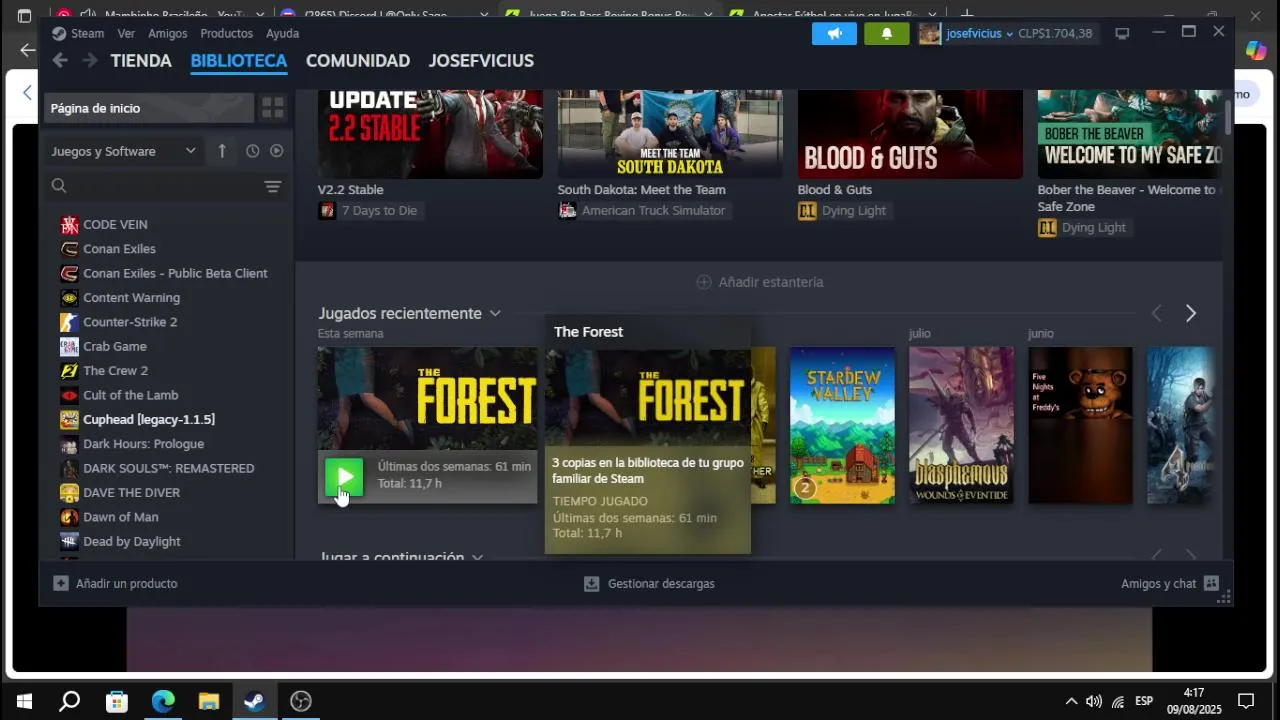Click the main library vertical scrollbar

click(1228, 116)
